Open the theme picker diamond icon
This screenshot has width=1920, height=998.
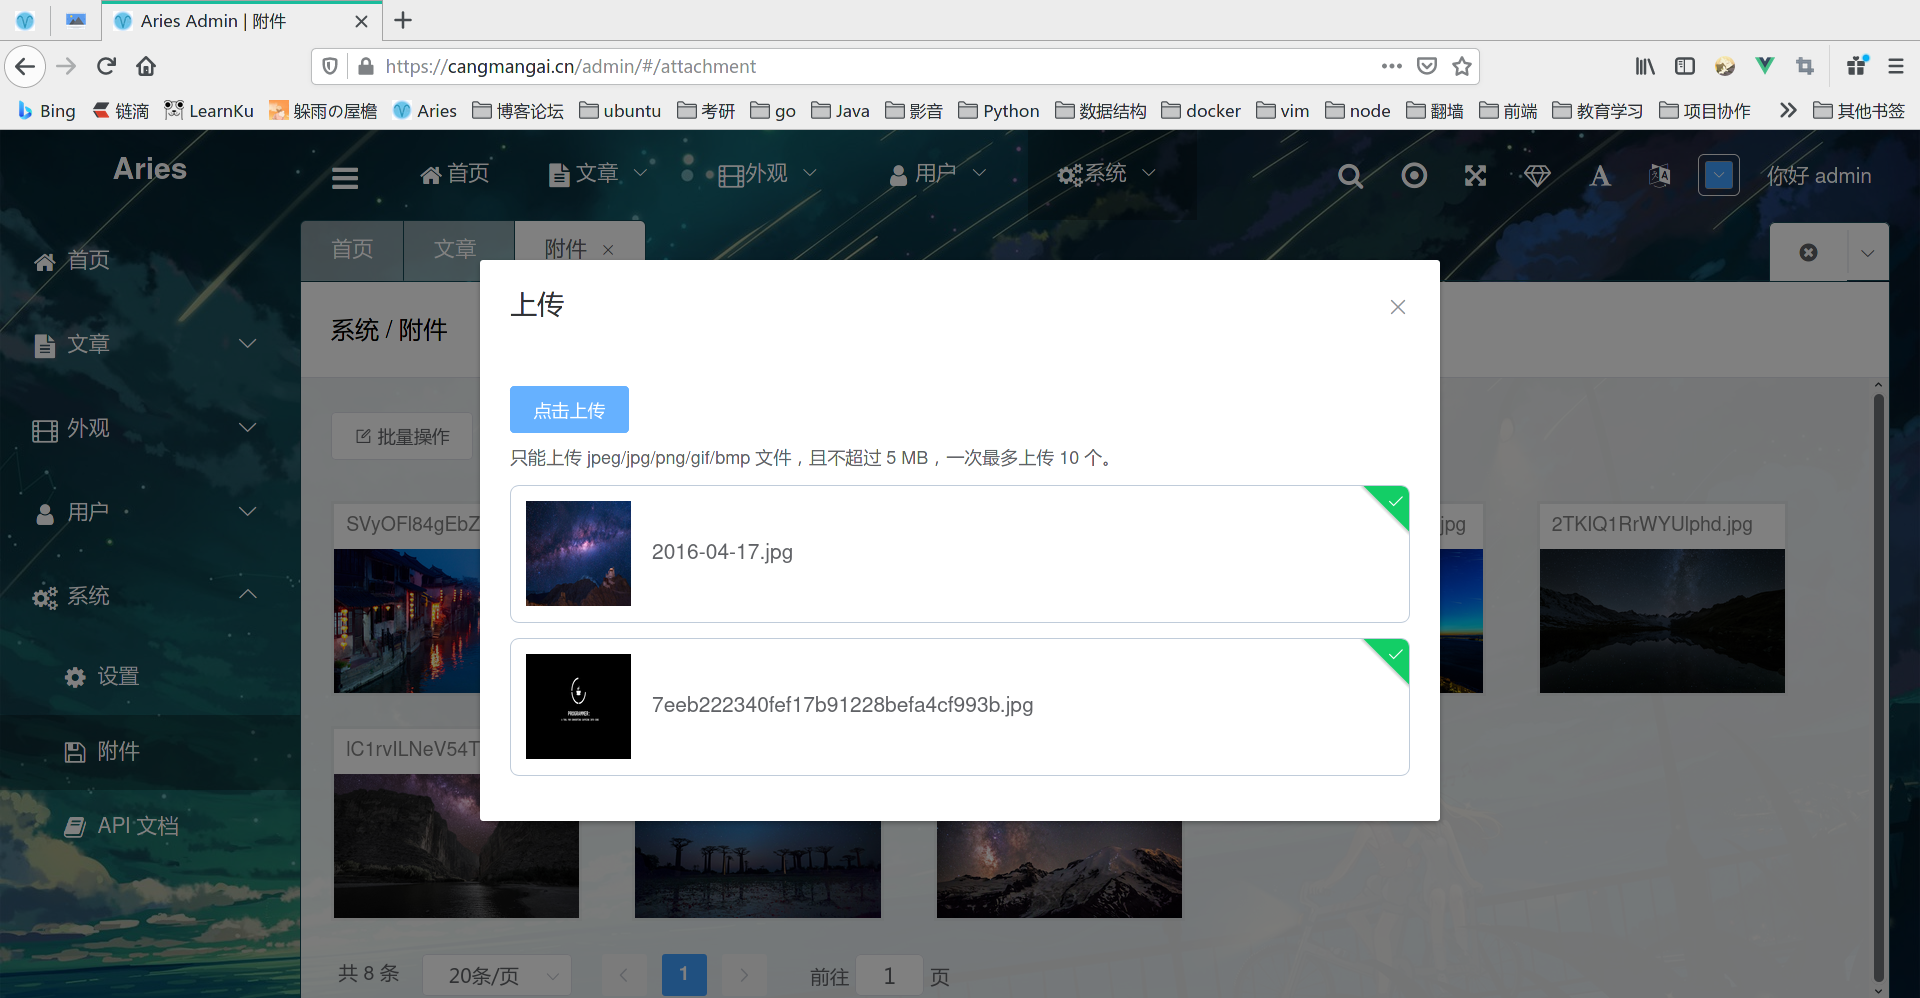pos(1537,175)
